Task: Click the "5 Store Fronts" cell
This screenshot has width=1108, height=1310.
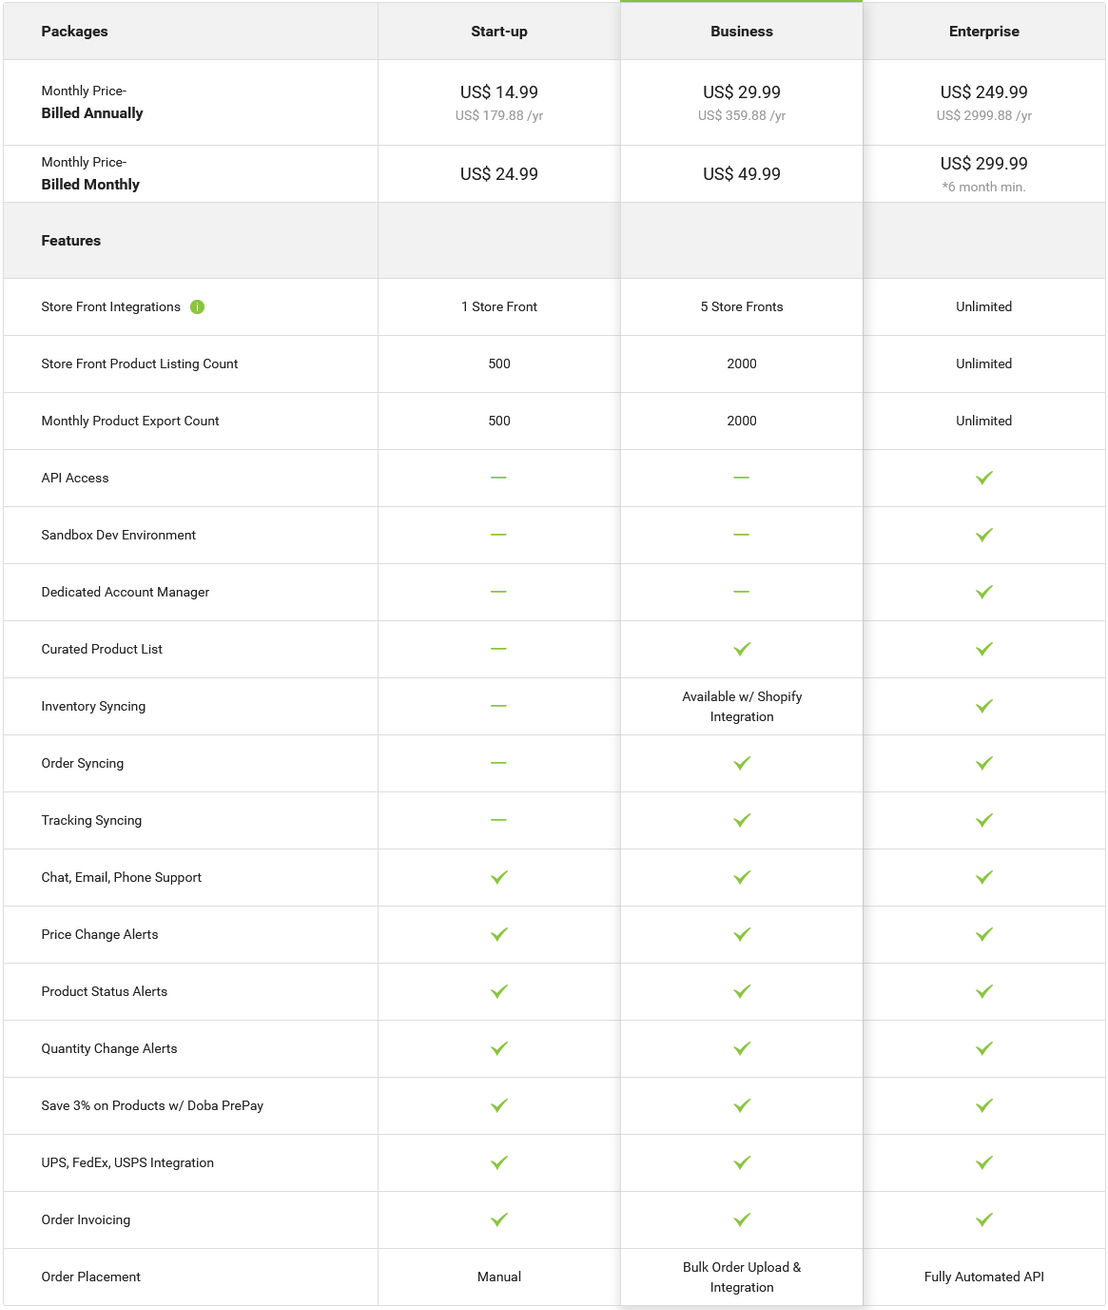Action: 742,307
